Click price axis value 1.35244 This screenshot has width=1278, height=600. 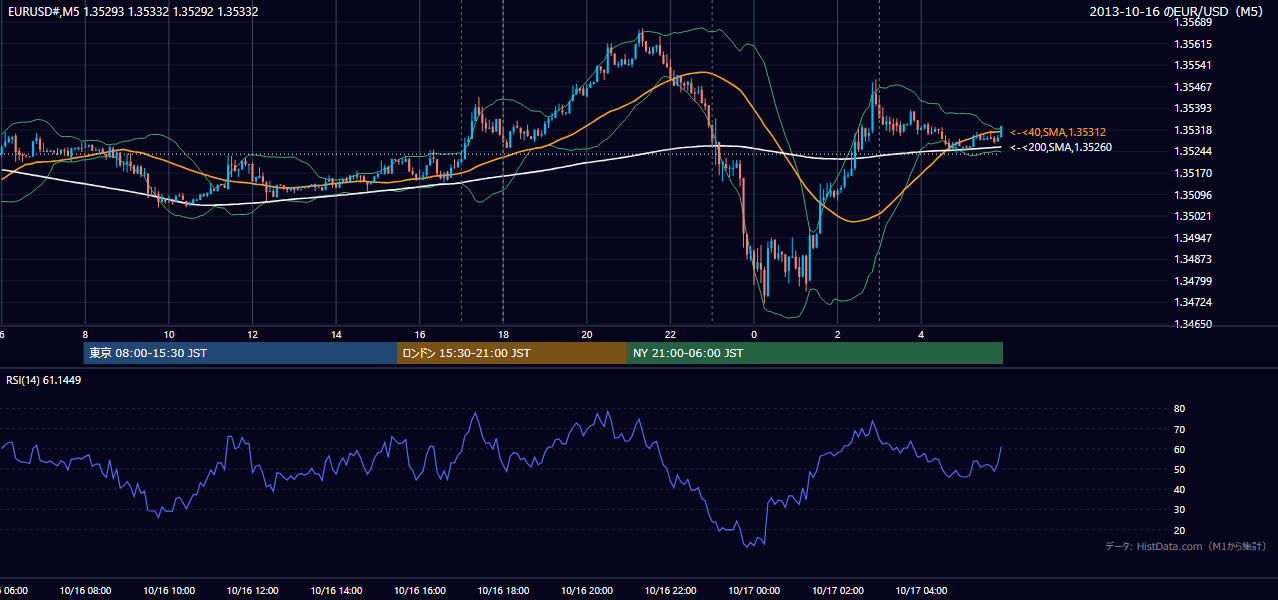click(x=1194, y=152)
